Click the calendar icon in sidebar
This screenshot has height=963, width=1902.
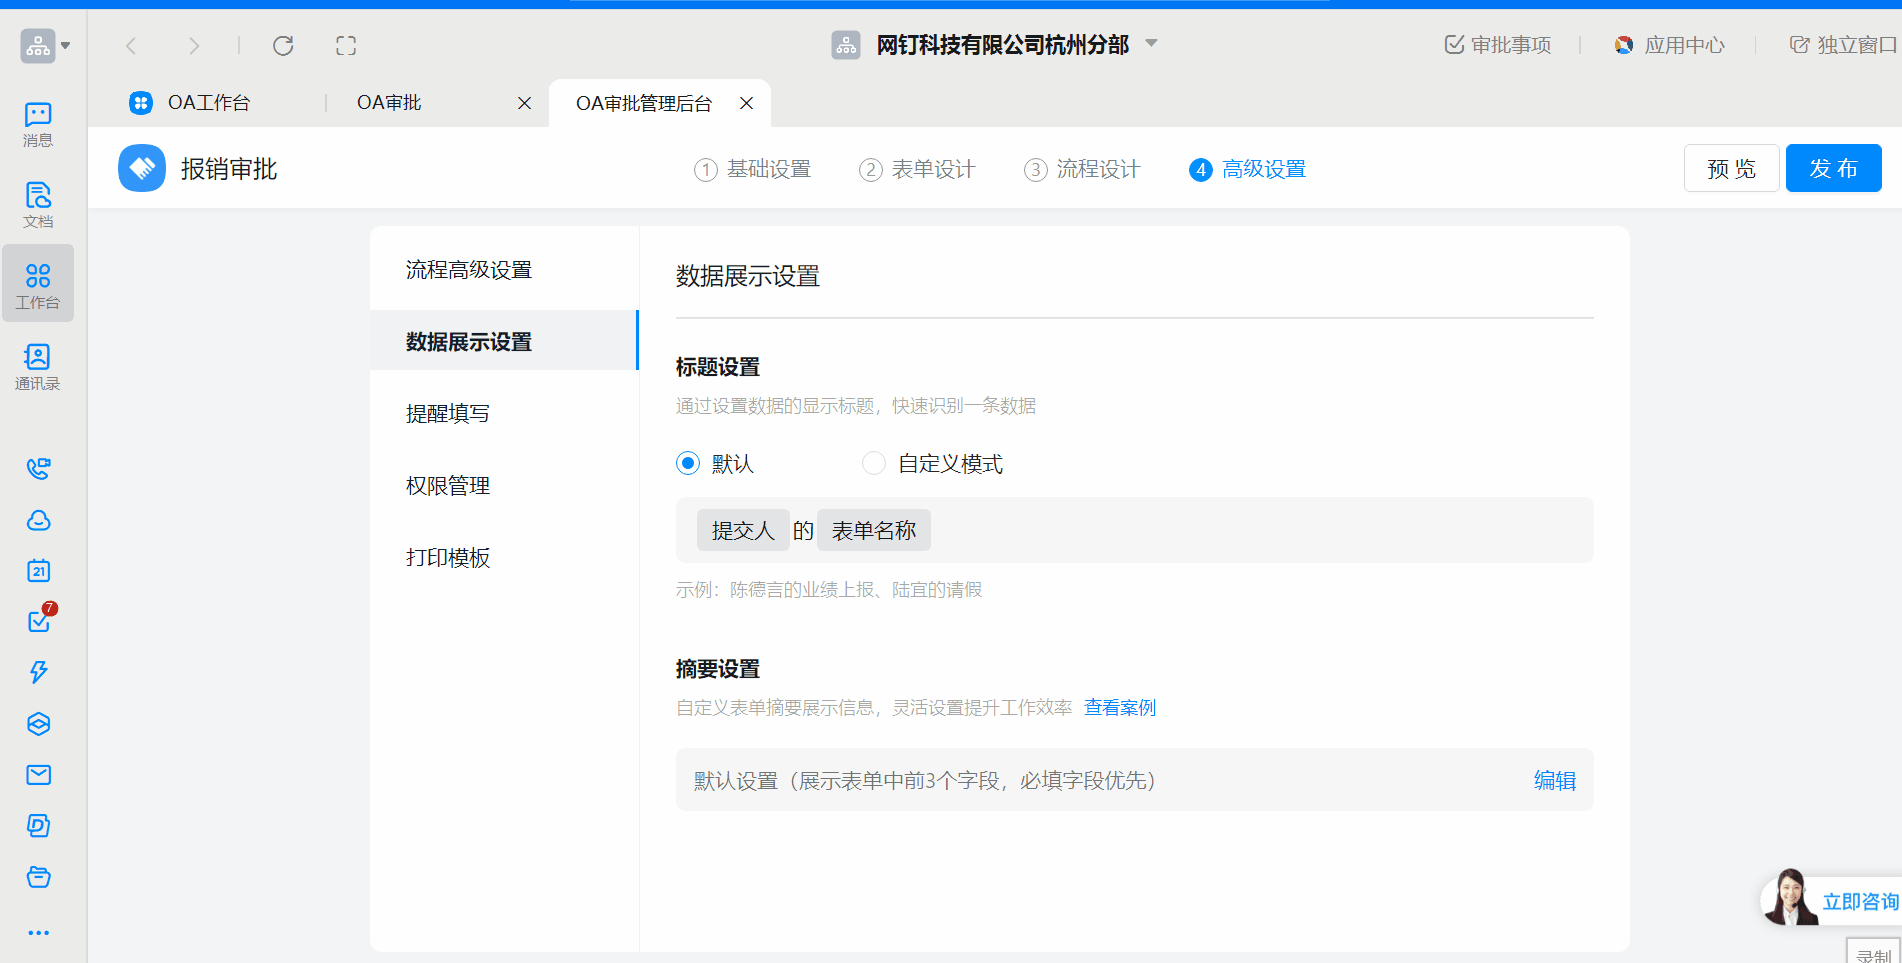38,571
